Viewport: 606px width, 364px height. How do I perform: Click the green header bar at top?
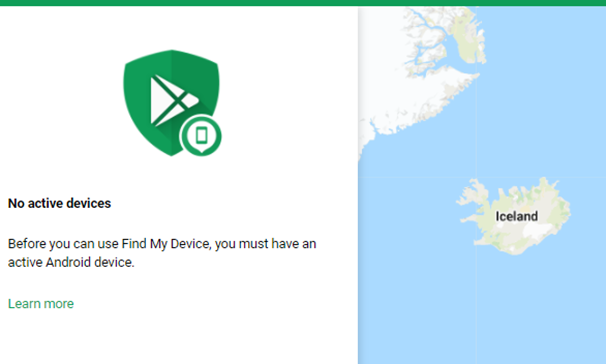pyautogui.click(x=303, y=3)
